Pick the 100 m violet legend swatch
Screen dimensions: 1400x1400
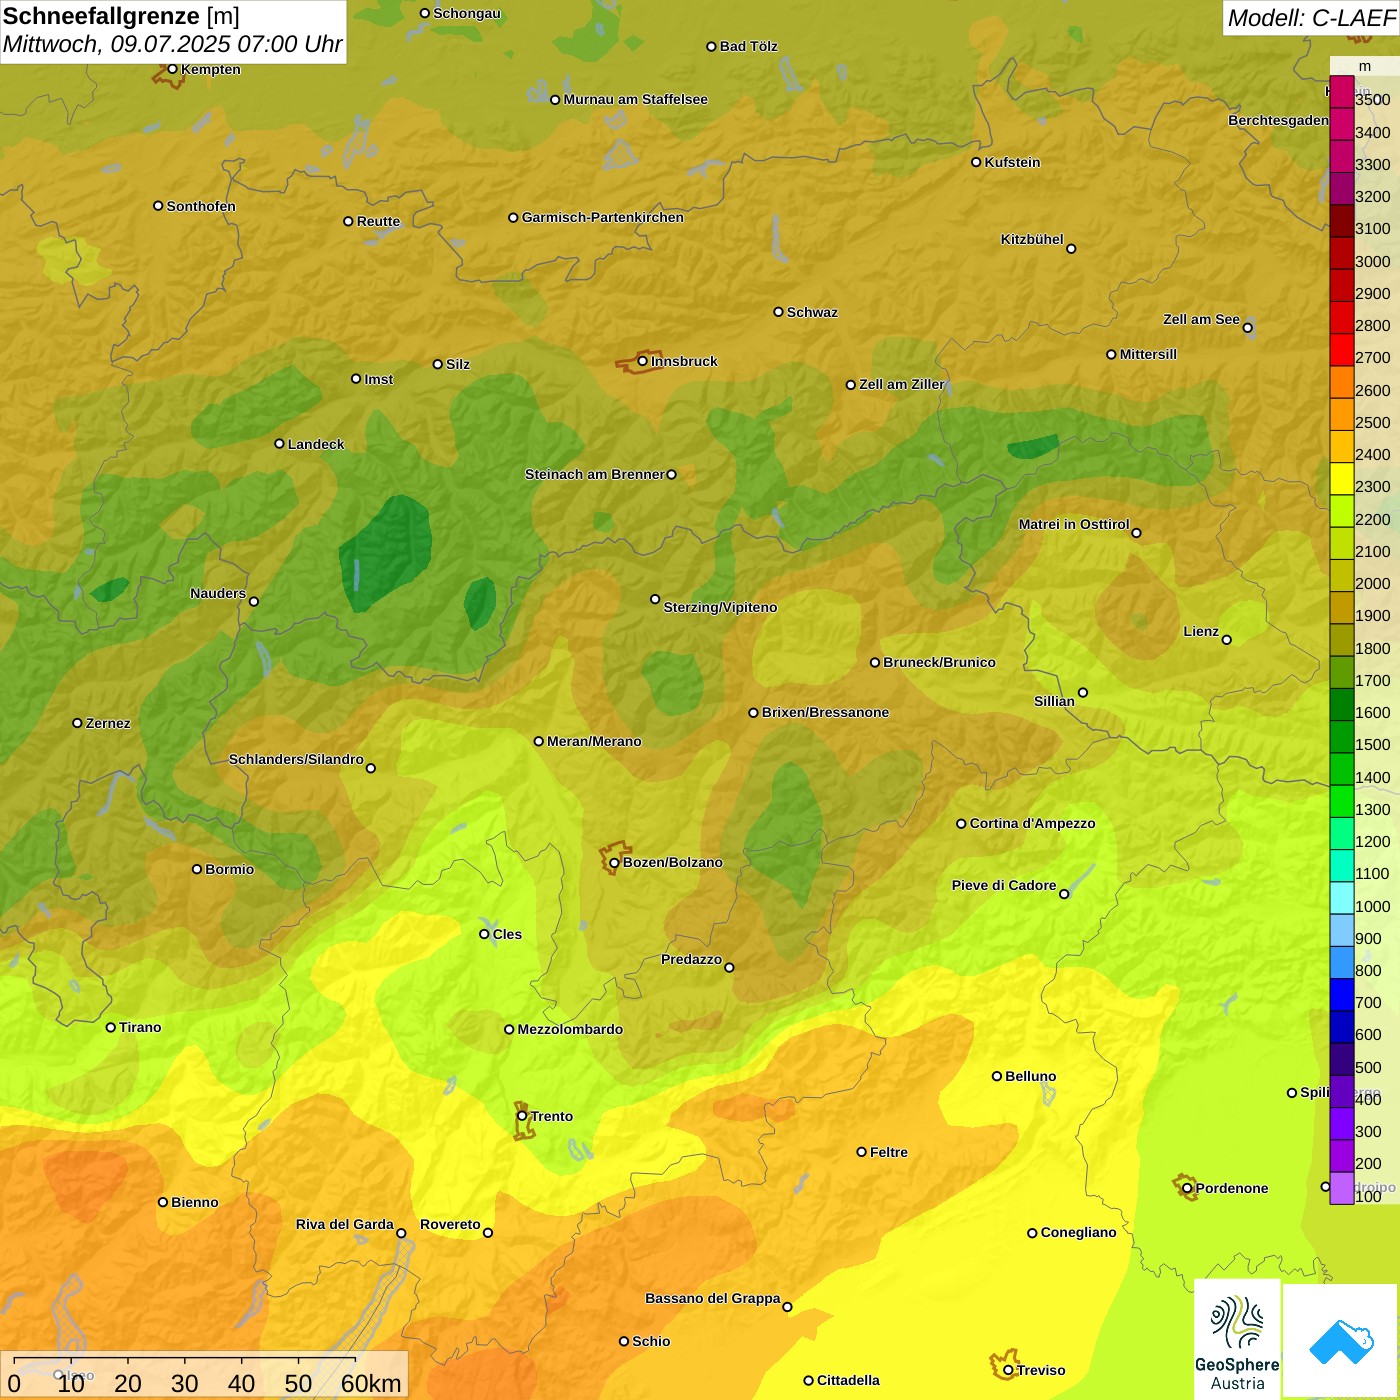pyautogui.click(x=1342, y=1188)
